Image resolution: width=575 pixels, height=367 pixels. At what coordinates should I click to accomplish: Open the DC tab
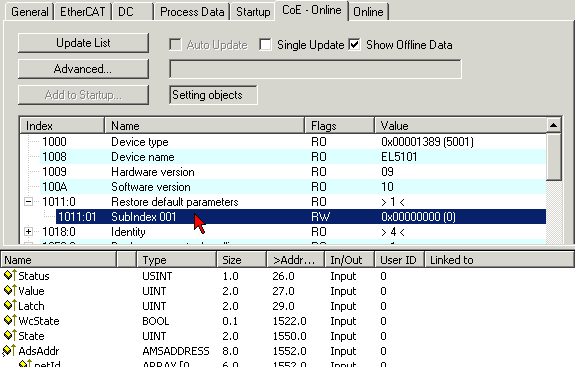pyautogui.click(x=133, y=12)
